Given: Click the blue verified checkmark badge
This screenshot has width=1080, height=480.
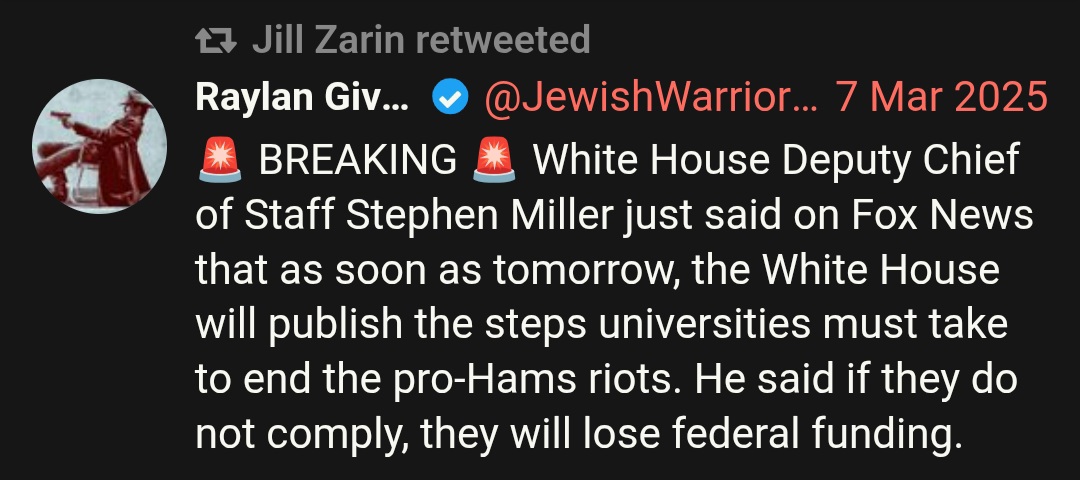Looking at the screenshot, I should coord(450,98).
